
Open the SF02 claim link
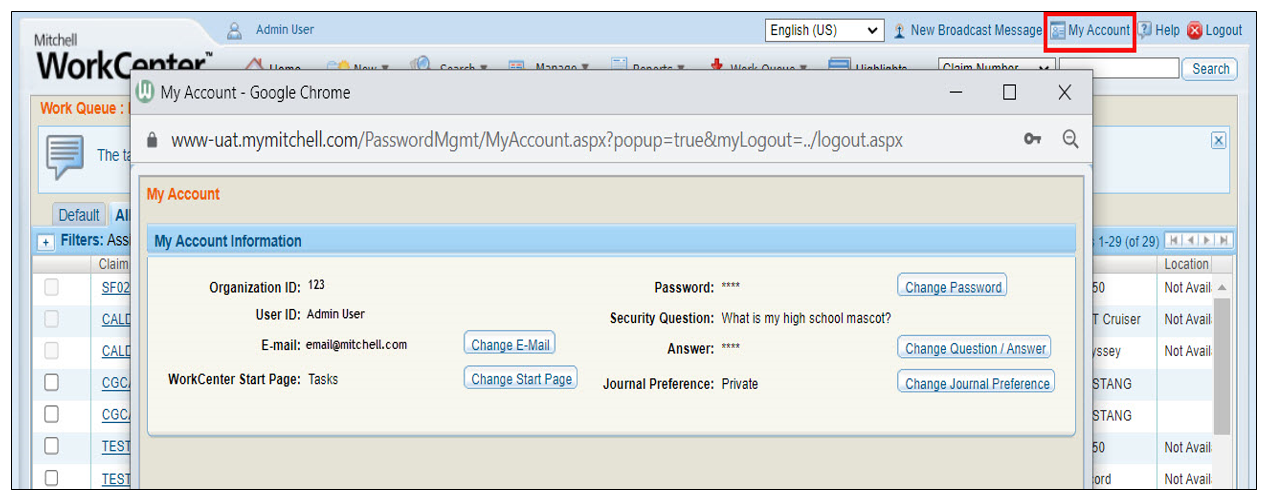tap(116, 287)
